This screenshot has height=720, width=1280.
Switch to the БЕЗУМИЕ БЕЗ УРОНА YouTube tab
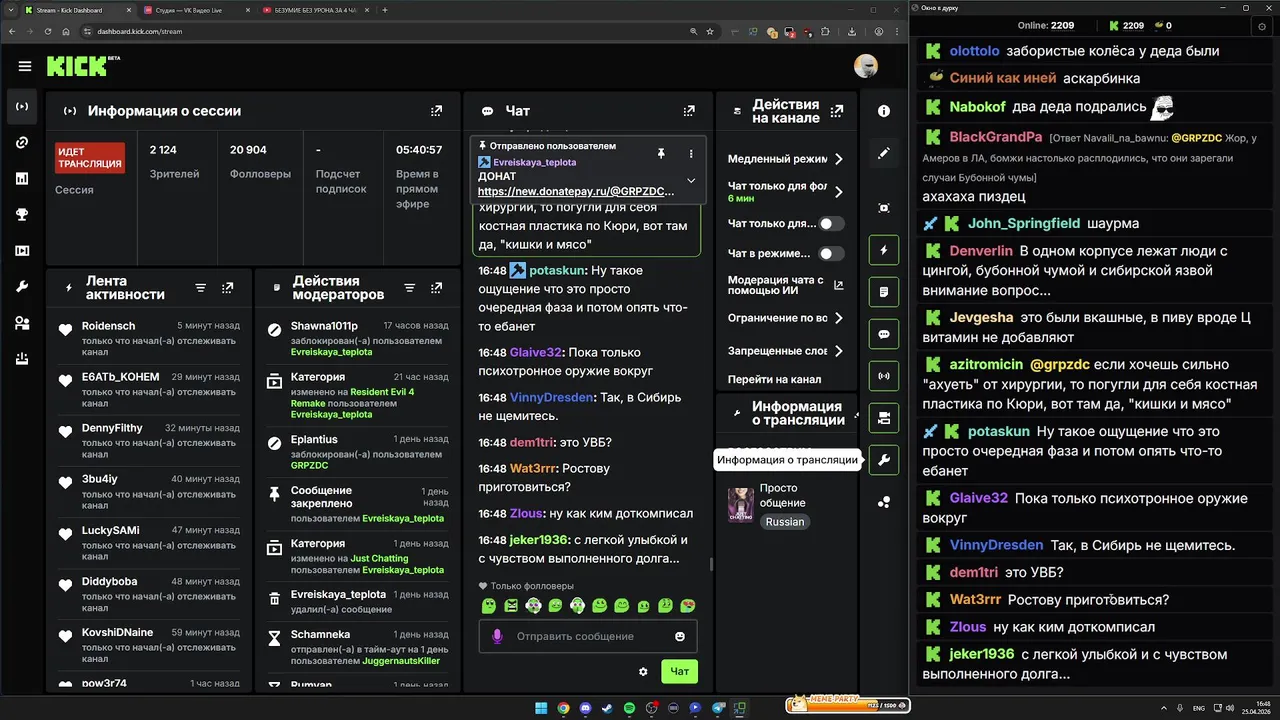tap(315, 10)
